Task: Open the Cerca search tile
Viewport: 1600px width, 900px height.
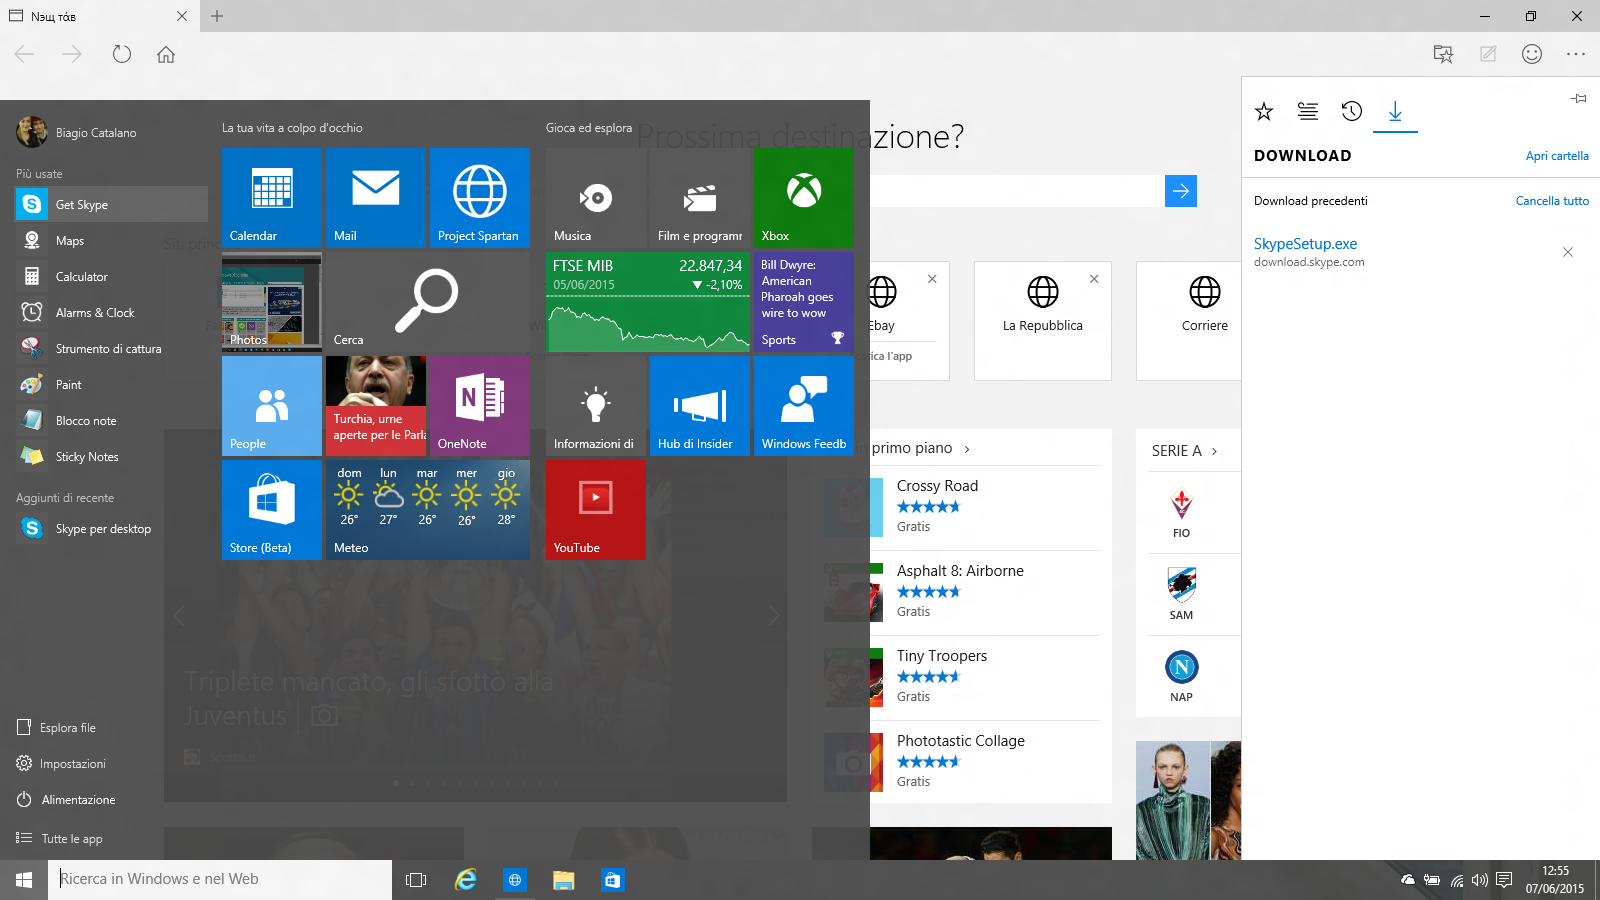Action: 427,301
